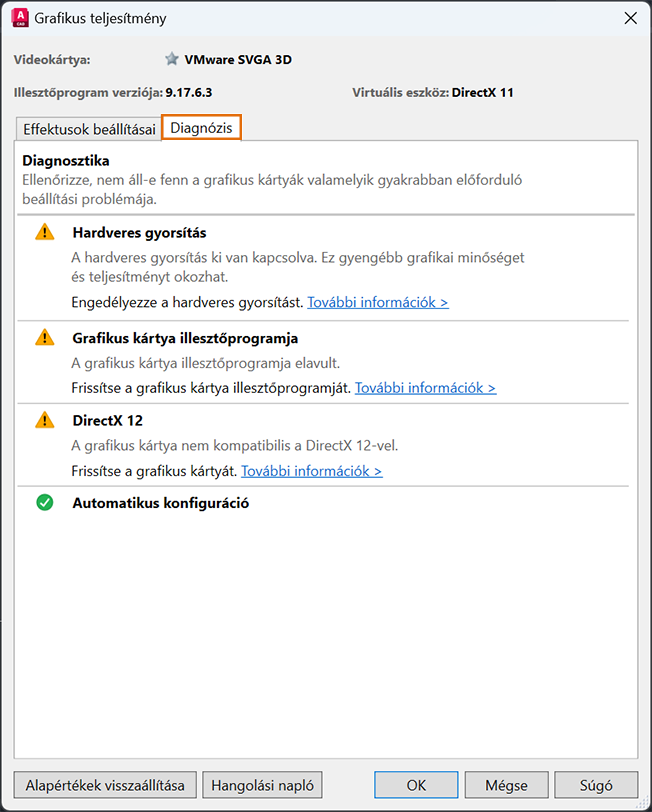Select the DirectX 12 heading
The width and height of the screenshot is (652, 812).
tap(108, 420)
